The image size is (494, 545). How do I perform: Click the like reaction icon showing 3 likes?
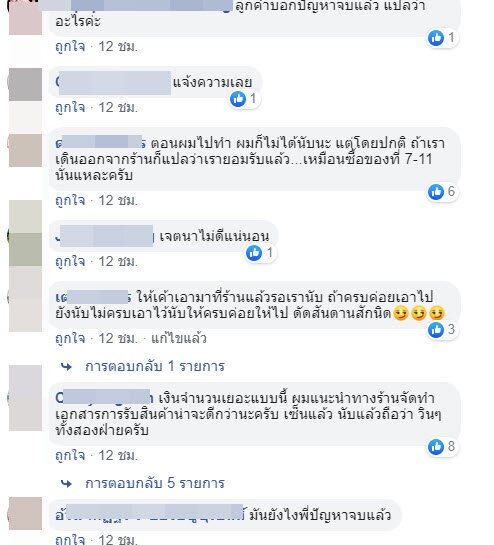pos(436,330)
